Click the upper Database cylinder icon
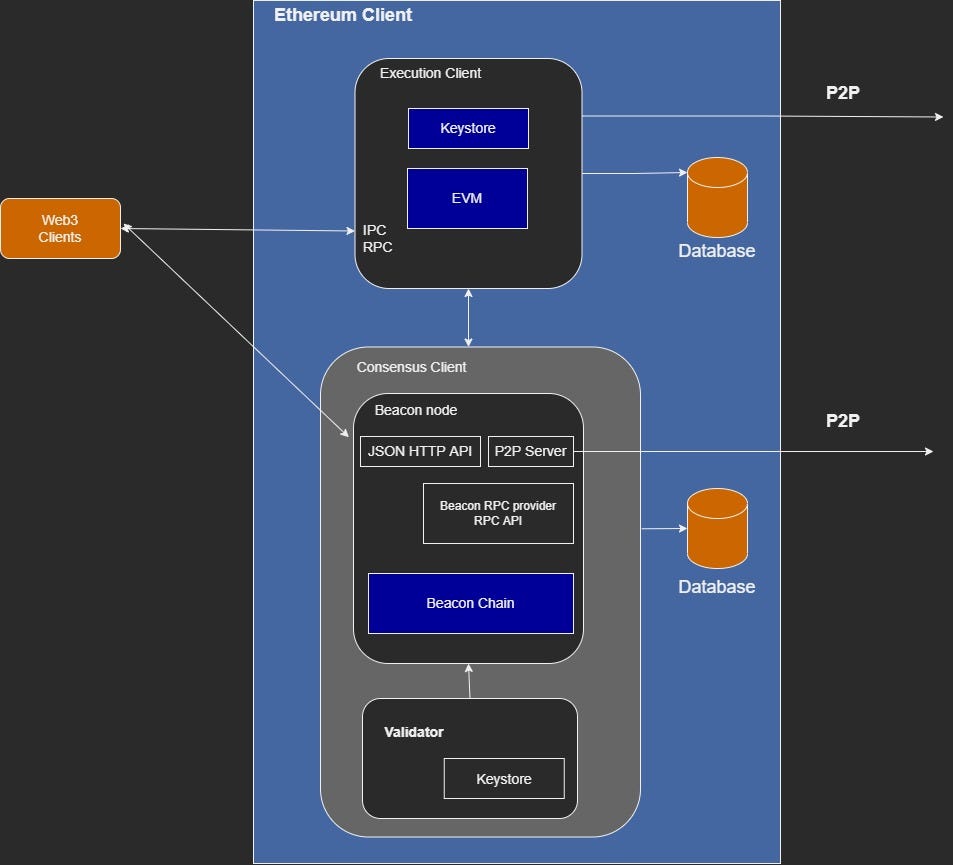953x865 pixels. coord(717,198)
